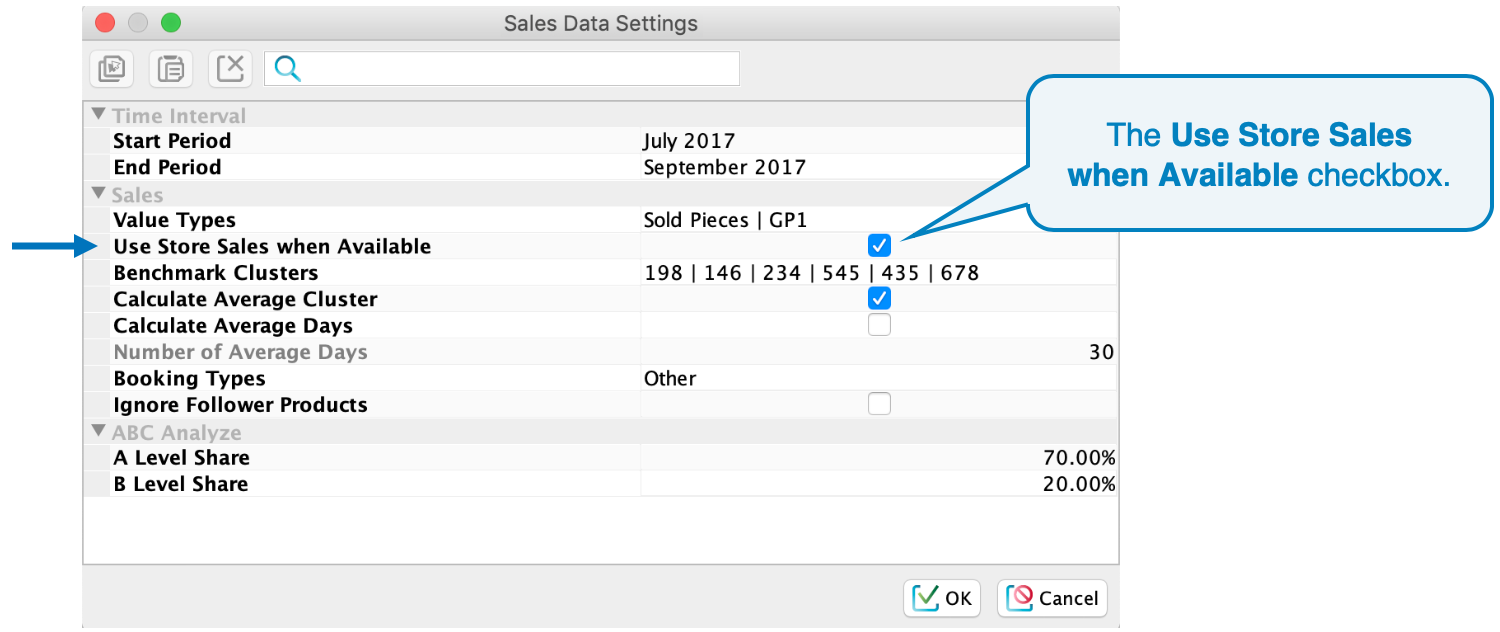Cancel the Sales Data Settings dialog

click(x=1052, y=598)
